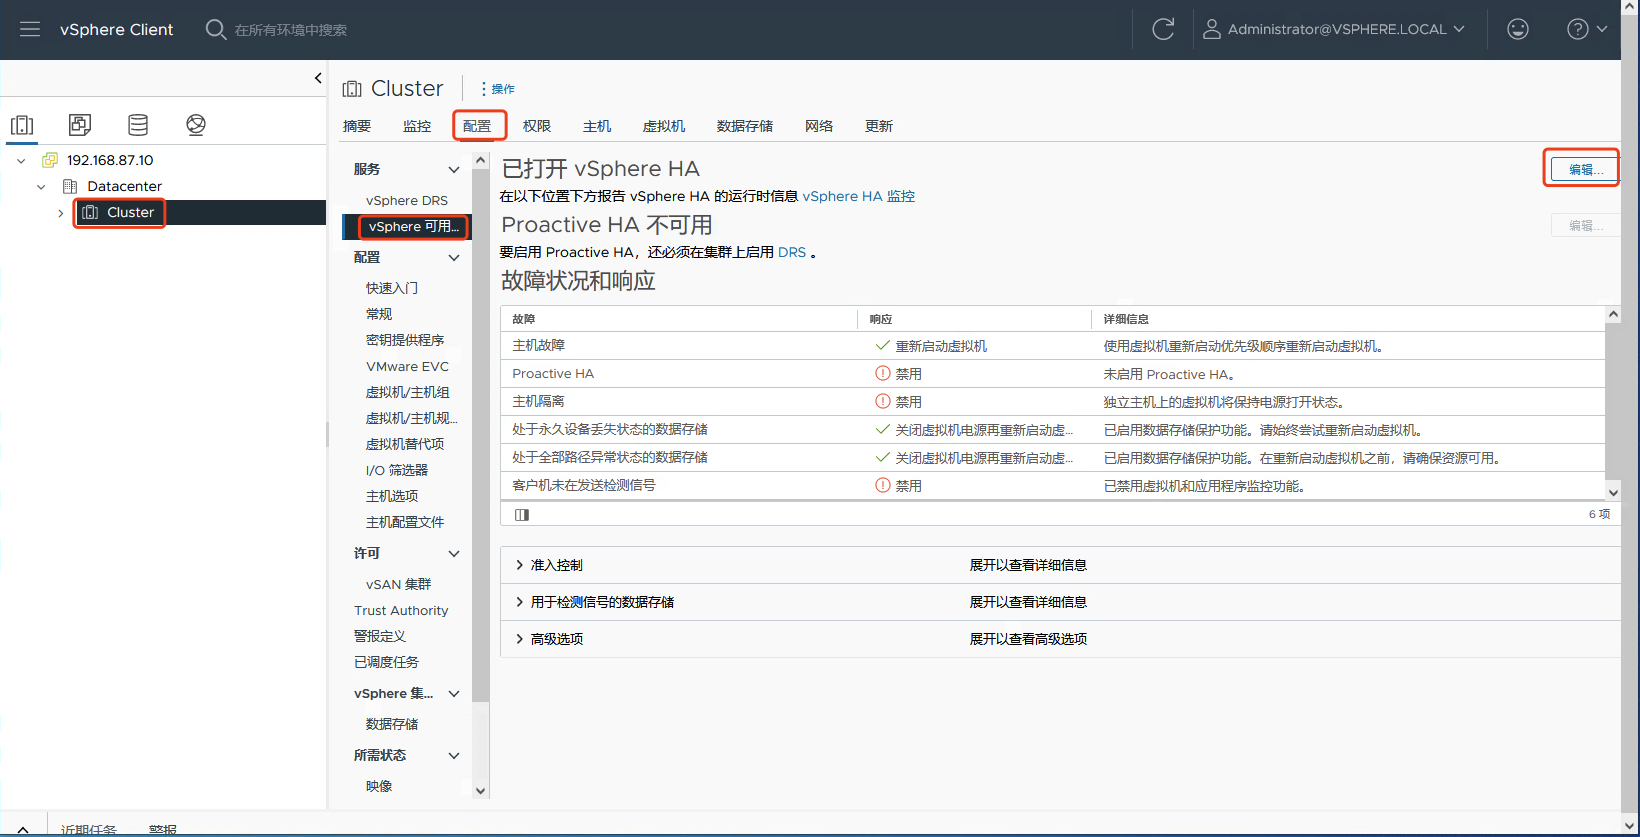Open 虚拟机替代项 page
Screen dimensions: 1640x837
(405, 444)
